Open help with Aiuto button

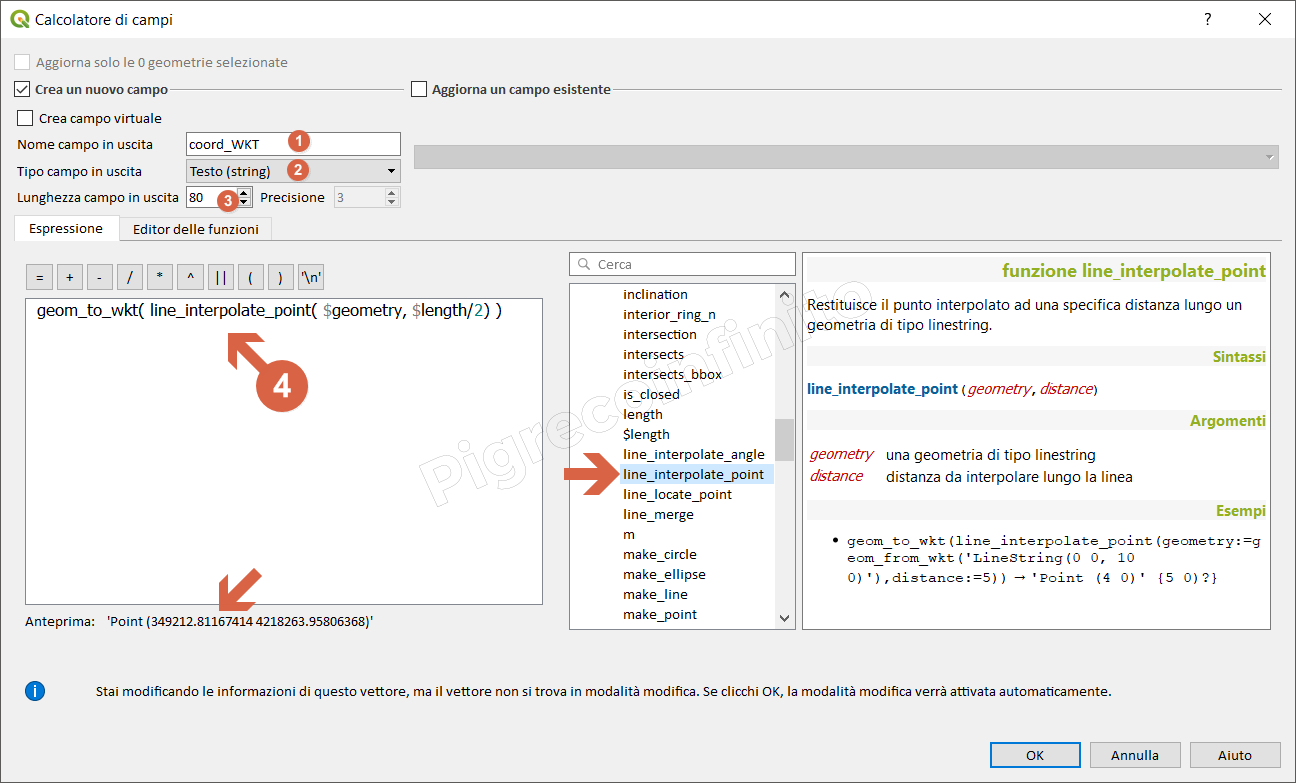(x=1235, y=755)
